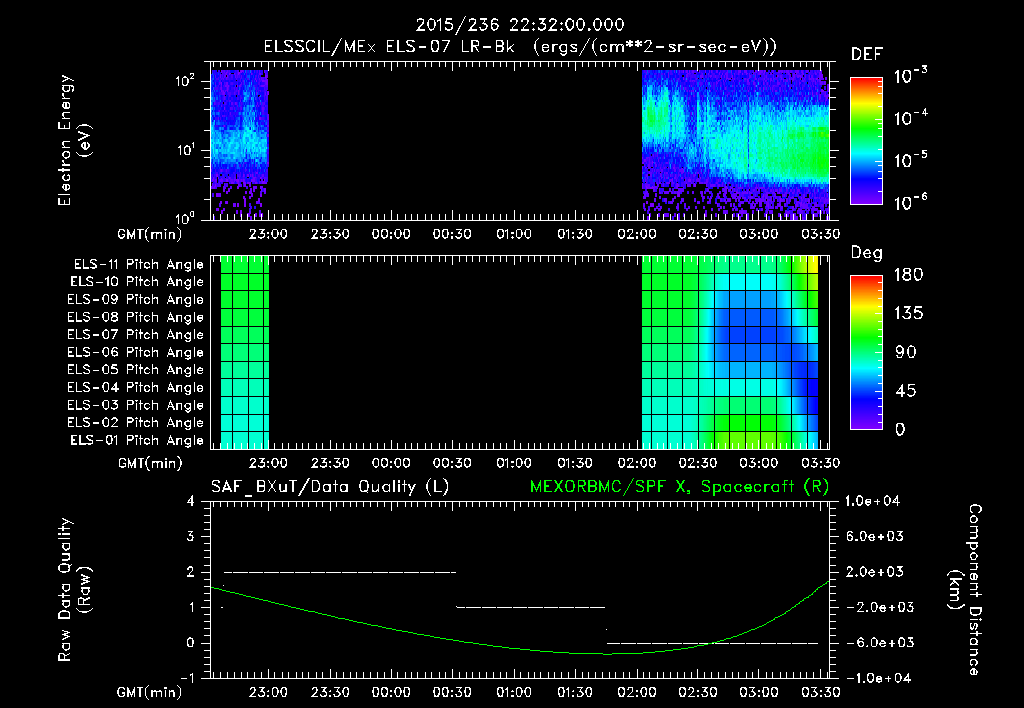
Task: Select the "ELS-04 Pitch Angle" row label
Action: click(x=135, y=387)
